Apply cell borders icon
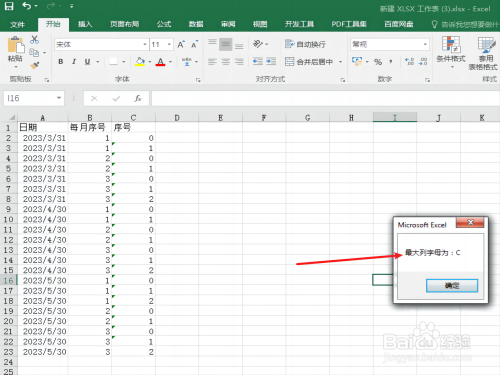500x375 pixels. 114,62
